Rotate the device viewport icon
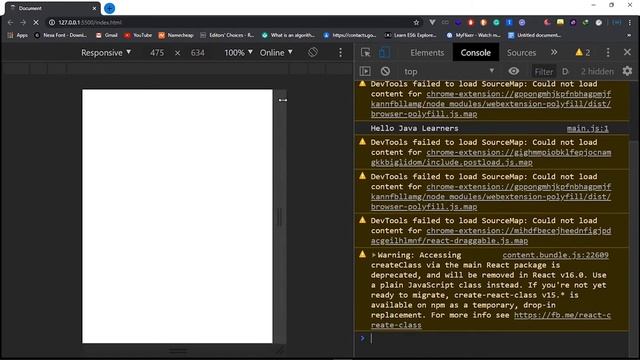 [x=313, y=52]
